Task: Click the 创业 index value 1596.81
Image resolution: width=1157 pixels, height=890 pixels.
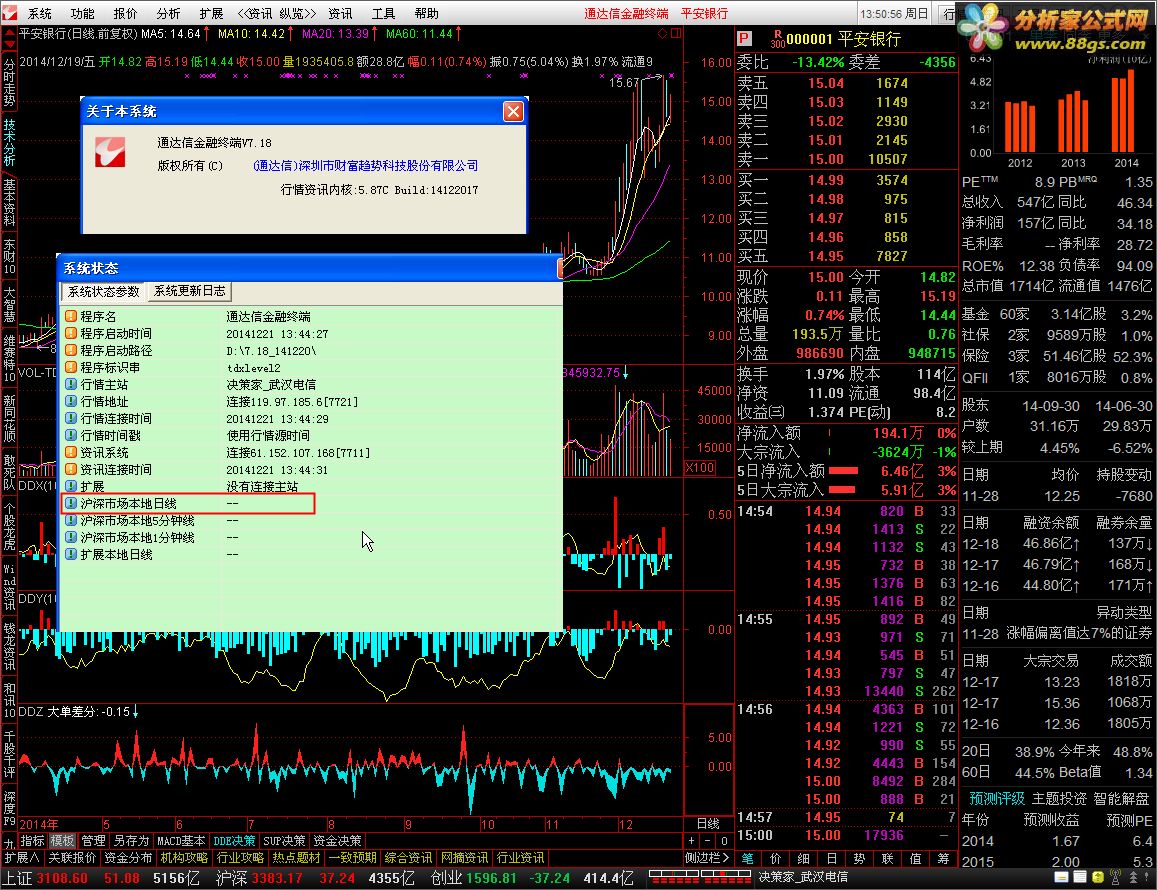Action: (x=490, y=878)
